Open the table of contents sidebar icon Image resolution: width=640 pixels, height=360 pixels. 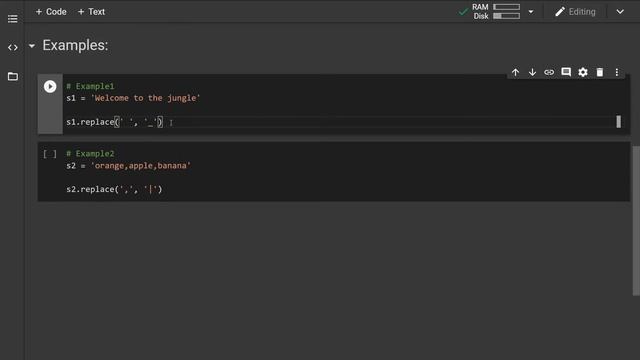[x=13, y=19]
